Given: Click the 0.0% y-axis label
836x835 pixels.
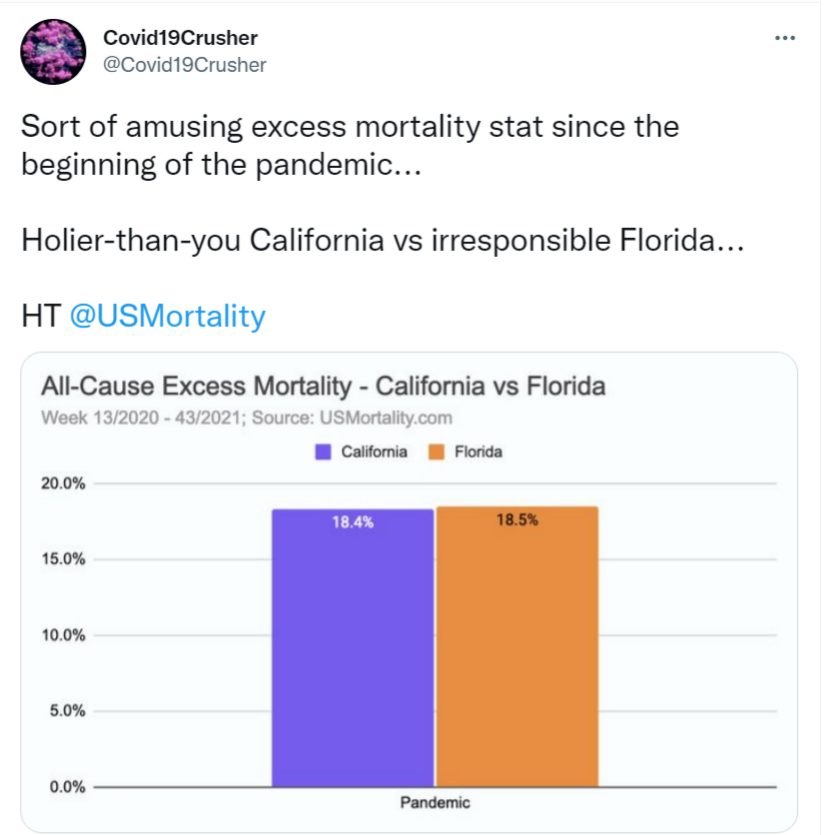Looking at the screenshot, I should [66, 787].
